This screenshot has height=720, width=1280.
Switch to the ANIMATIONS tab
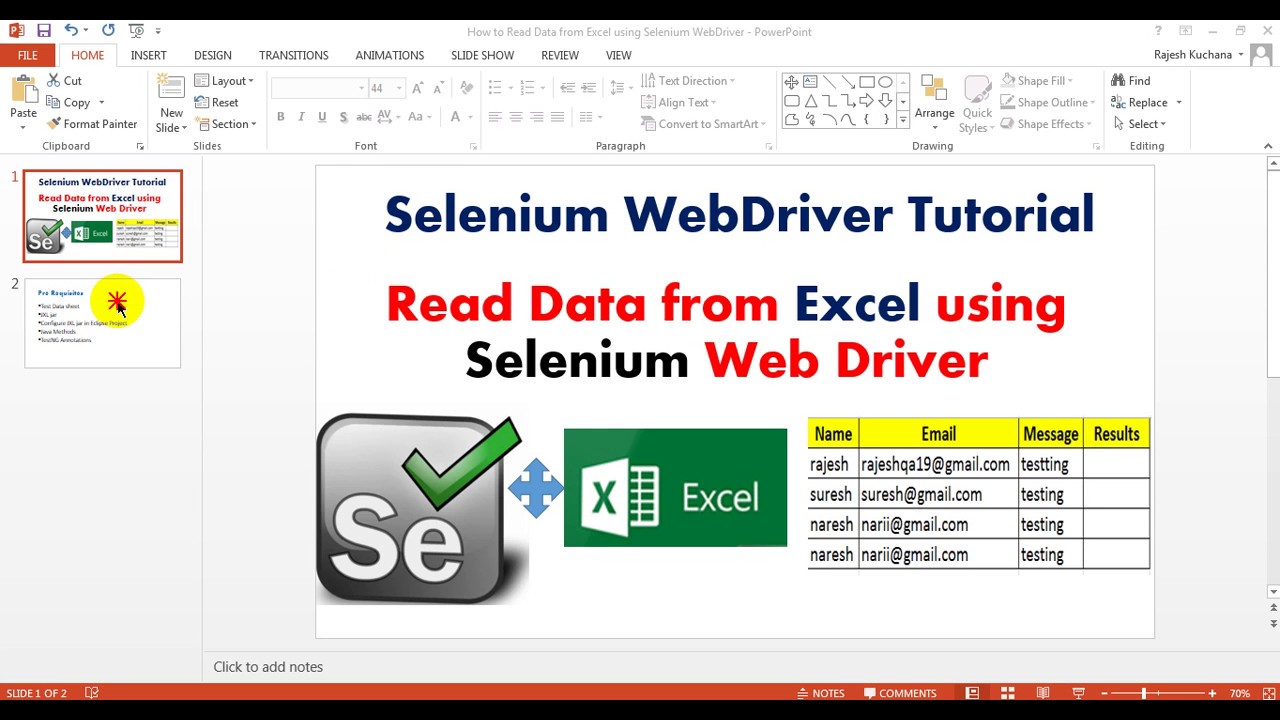390,56
